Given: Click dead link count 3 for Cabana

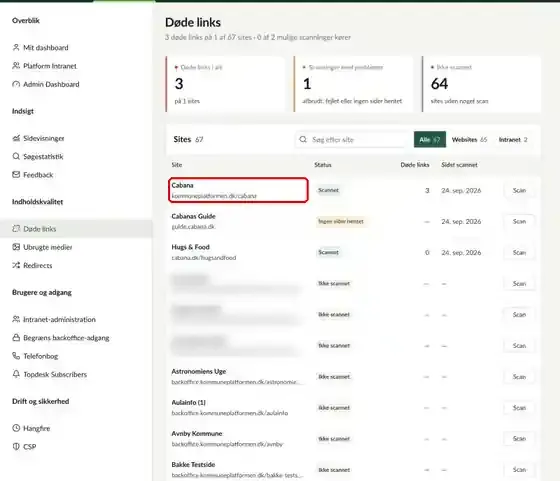Looking at the screenshot, I should click(x=427, y=190).
